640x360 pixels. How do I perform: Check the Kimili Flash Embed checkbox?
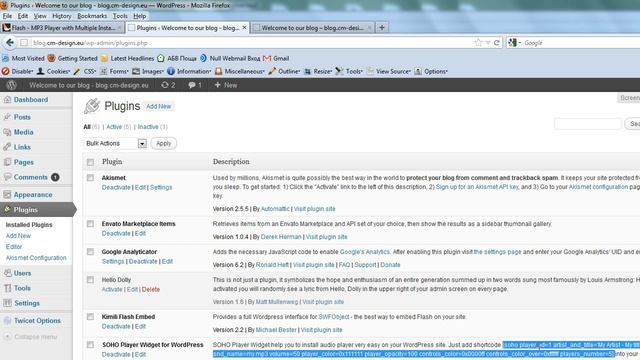(90, 317)
